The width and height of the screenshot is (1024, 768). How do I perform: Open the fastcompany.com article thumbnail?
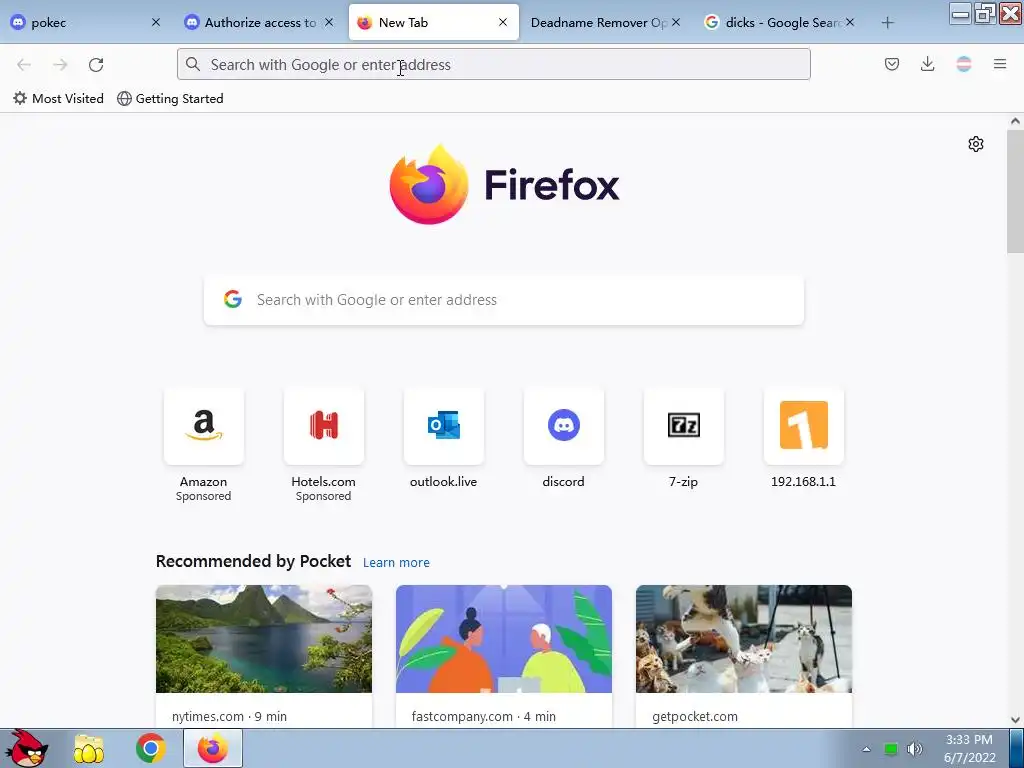pyautogui.click(x=504, y=639)
